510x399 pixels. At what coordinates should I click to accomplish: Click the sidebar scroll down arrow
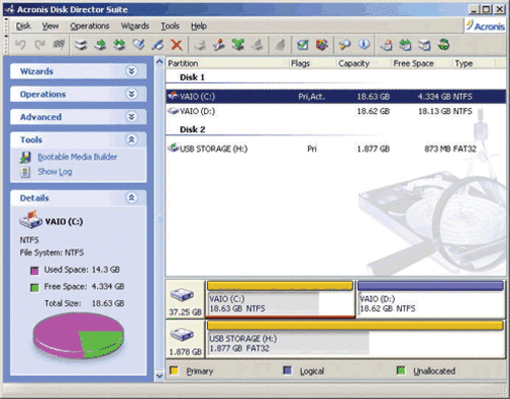coord(160,376)
